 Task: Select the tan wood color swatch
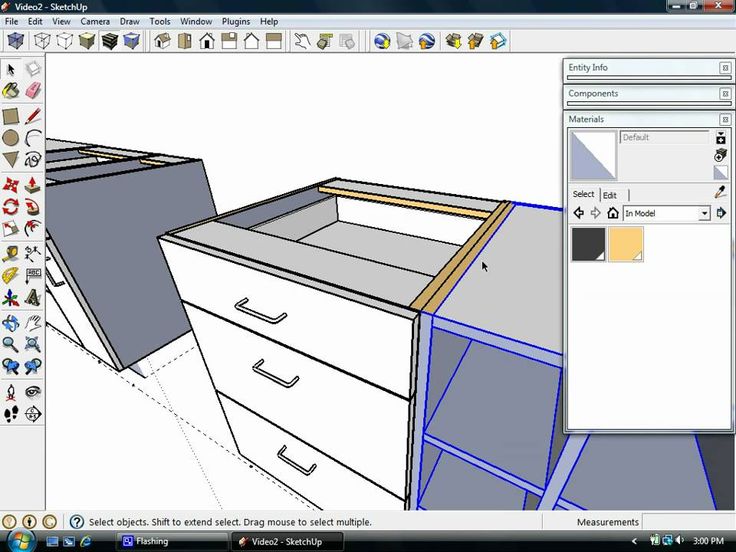626,244
